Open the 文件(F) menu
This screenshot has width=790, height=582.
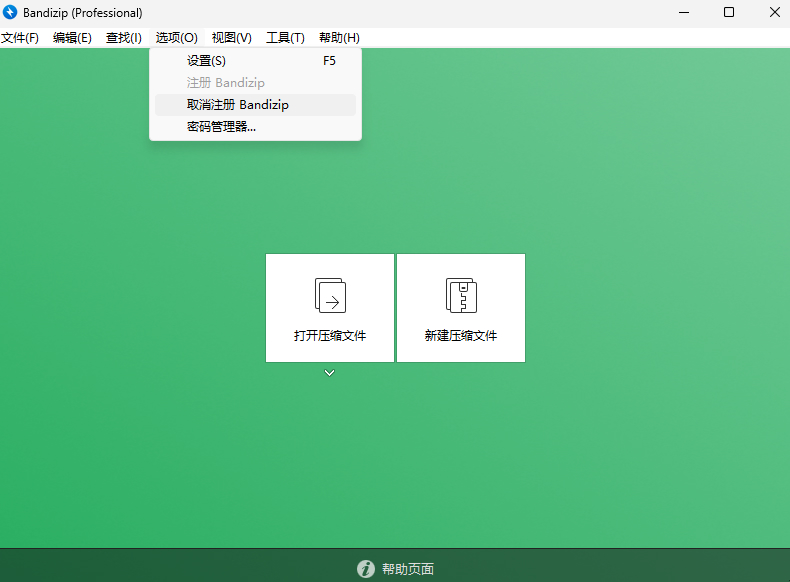pos(20,38)
